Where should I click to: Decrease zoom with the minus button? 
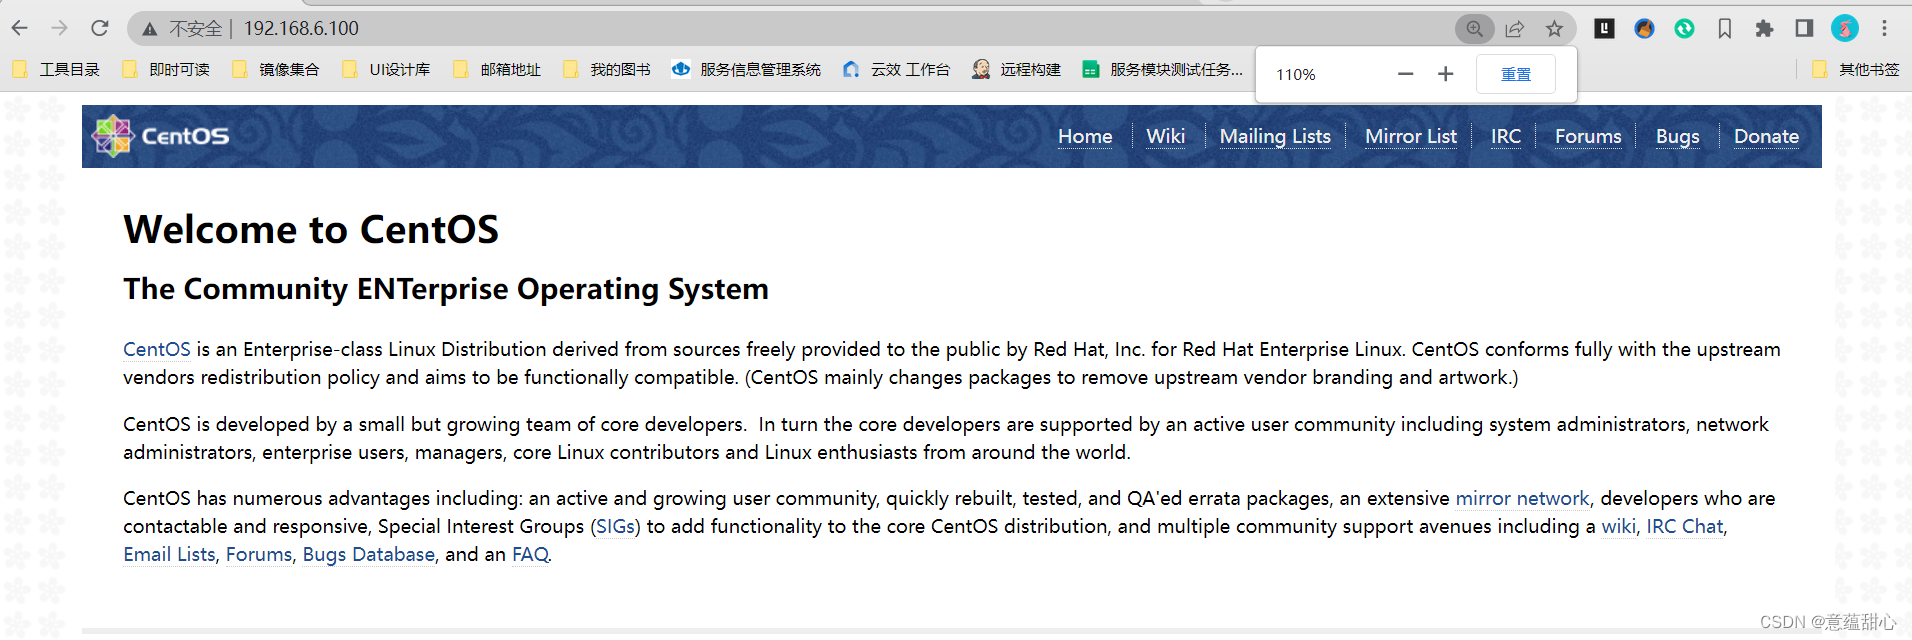(1405, 74)
